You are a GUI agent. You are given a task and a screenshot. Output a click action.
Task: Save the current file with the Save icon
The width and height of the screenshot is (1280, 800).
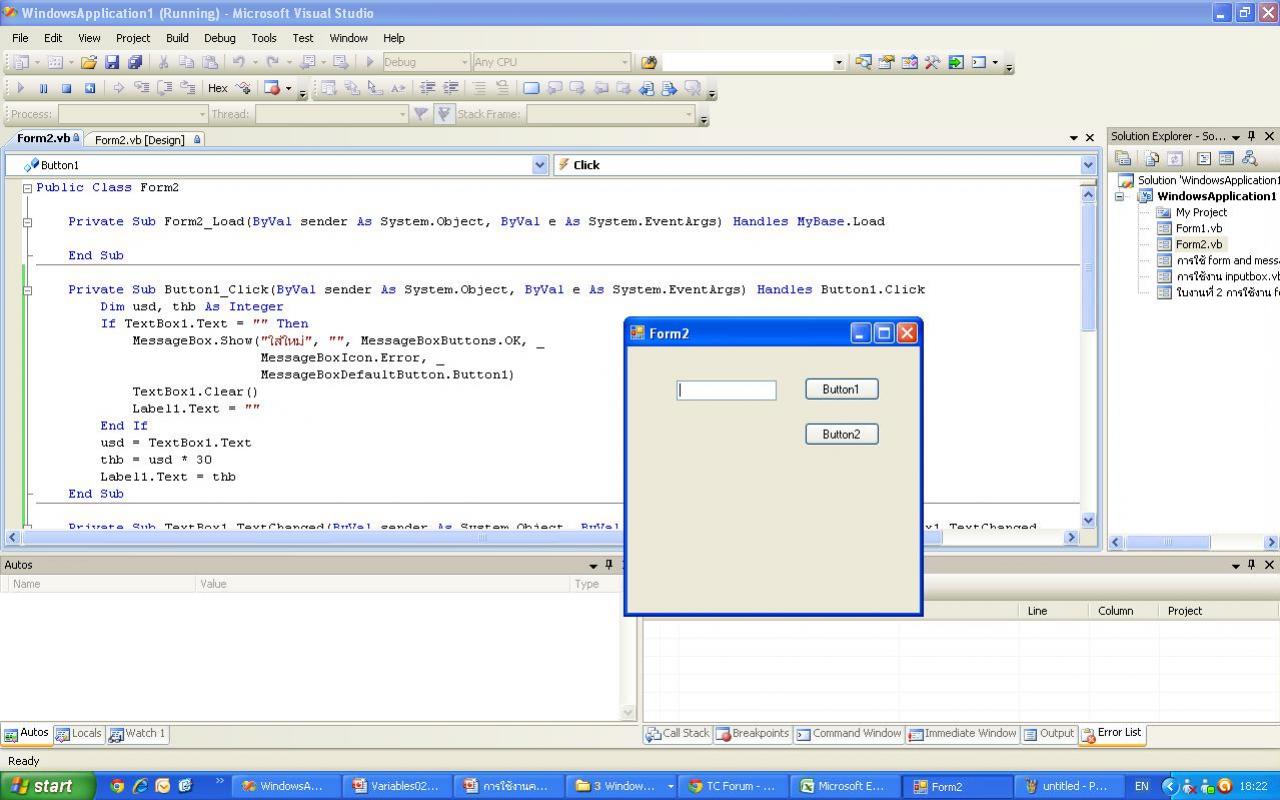pos(111,62)
